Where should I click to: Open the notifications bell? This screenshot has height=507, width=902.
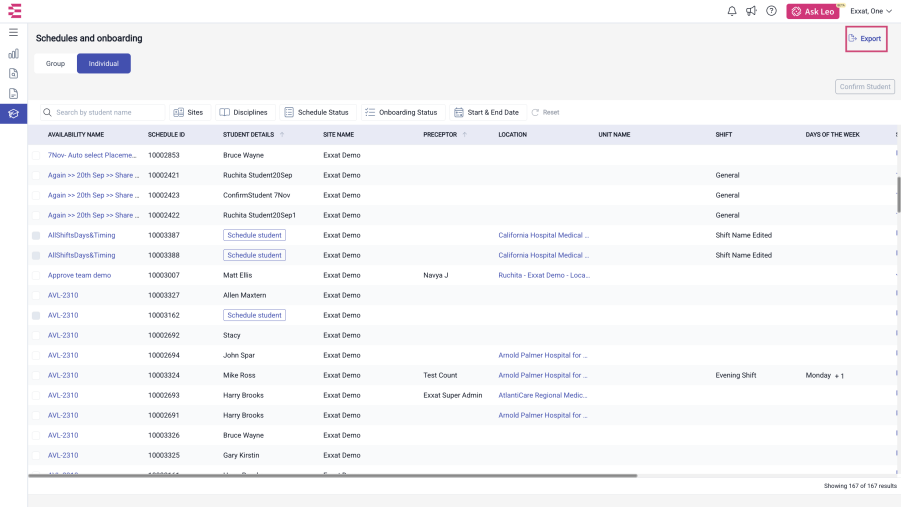(x=732, y=11)
